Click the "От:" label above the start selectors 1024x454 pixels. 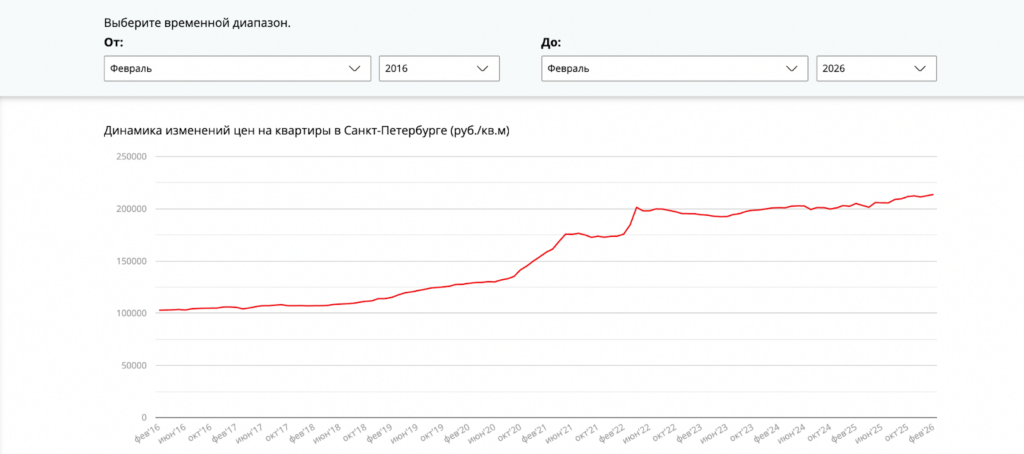click(113, 43)
